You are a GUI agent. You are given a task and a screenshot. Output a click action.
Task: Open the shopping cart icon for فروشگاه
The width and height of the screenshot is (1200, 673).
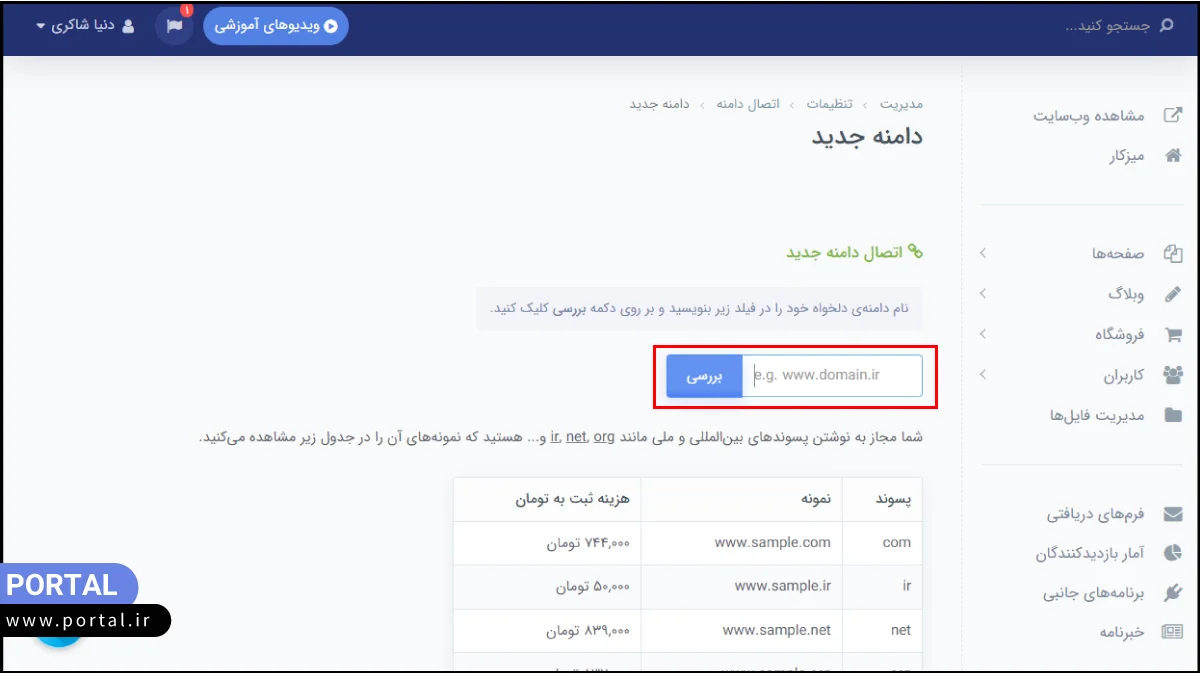[1172, 334]
